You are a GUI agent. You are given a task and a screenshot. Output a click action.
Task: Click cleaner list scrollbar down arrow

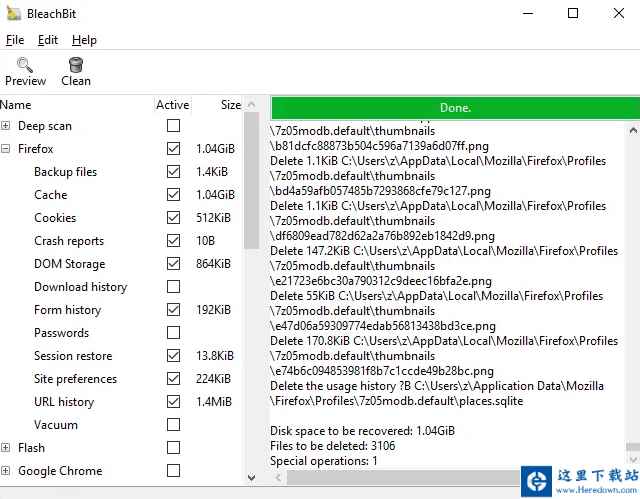click(x=251, y=477)
